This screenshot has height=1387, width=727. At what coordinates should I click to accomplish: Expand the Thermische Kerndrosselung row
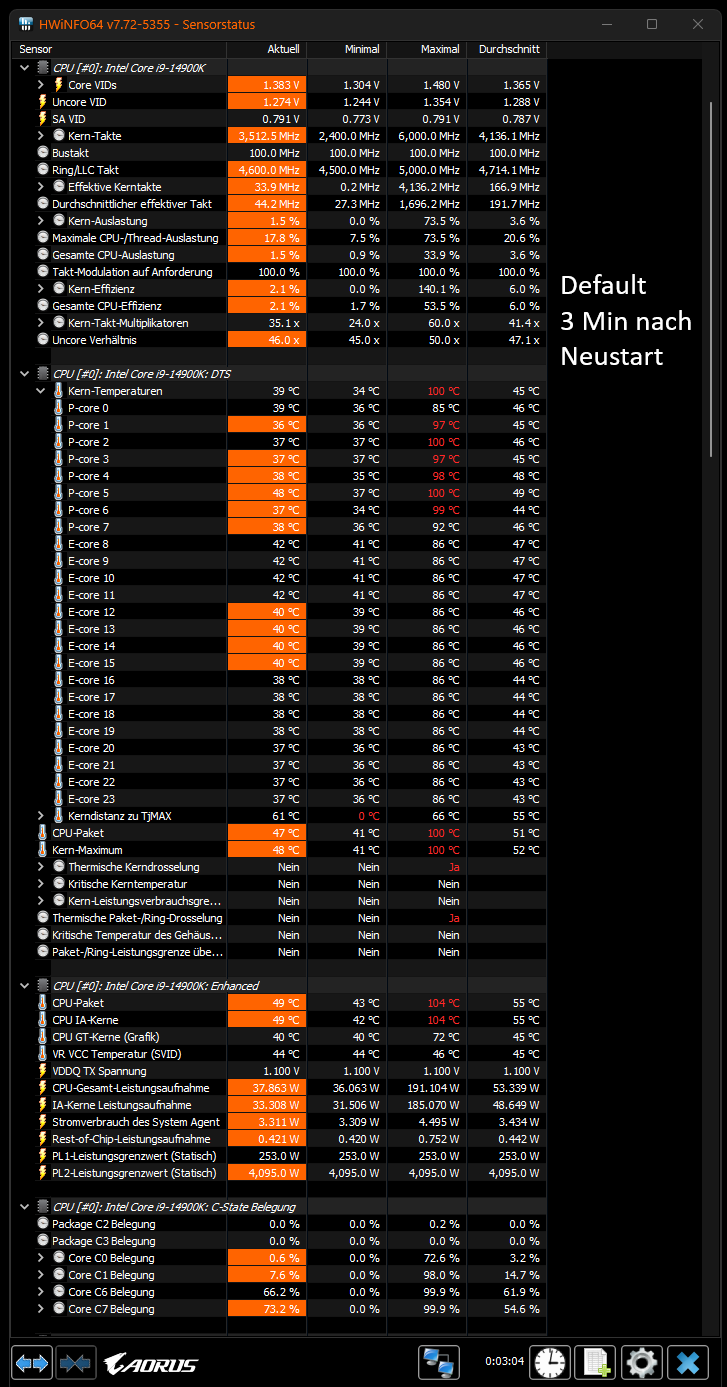(41, 867)
